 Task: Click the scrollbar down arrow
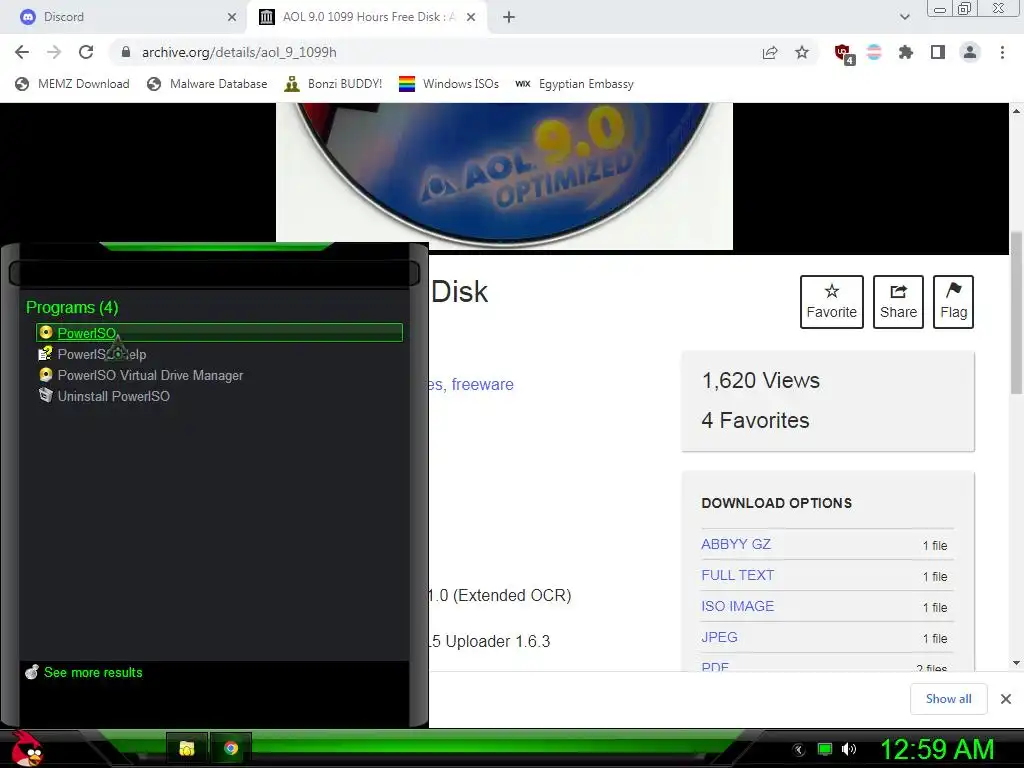point(1016,663)
